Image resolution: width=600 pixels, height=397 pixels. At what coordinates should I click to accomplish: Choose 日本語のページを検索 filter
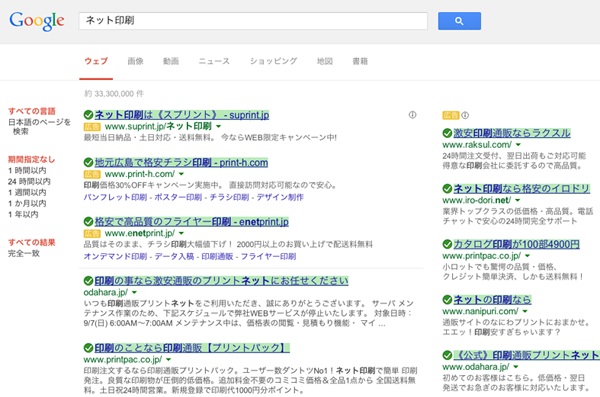pos(39,126)
